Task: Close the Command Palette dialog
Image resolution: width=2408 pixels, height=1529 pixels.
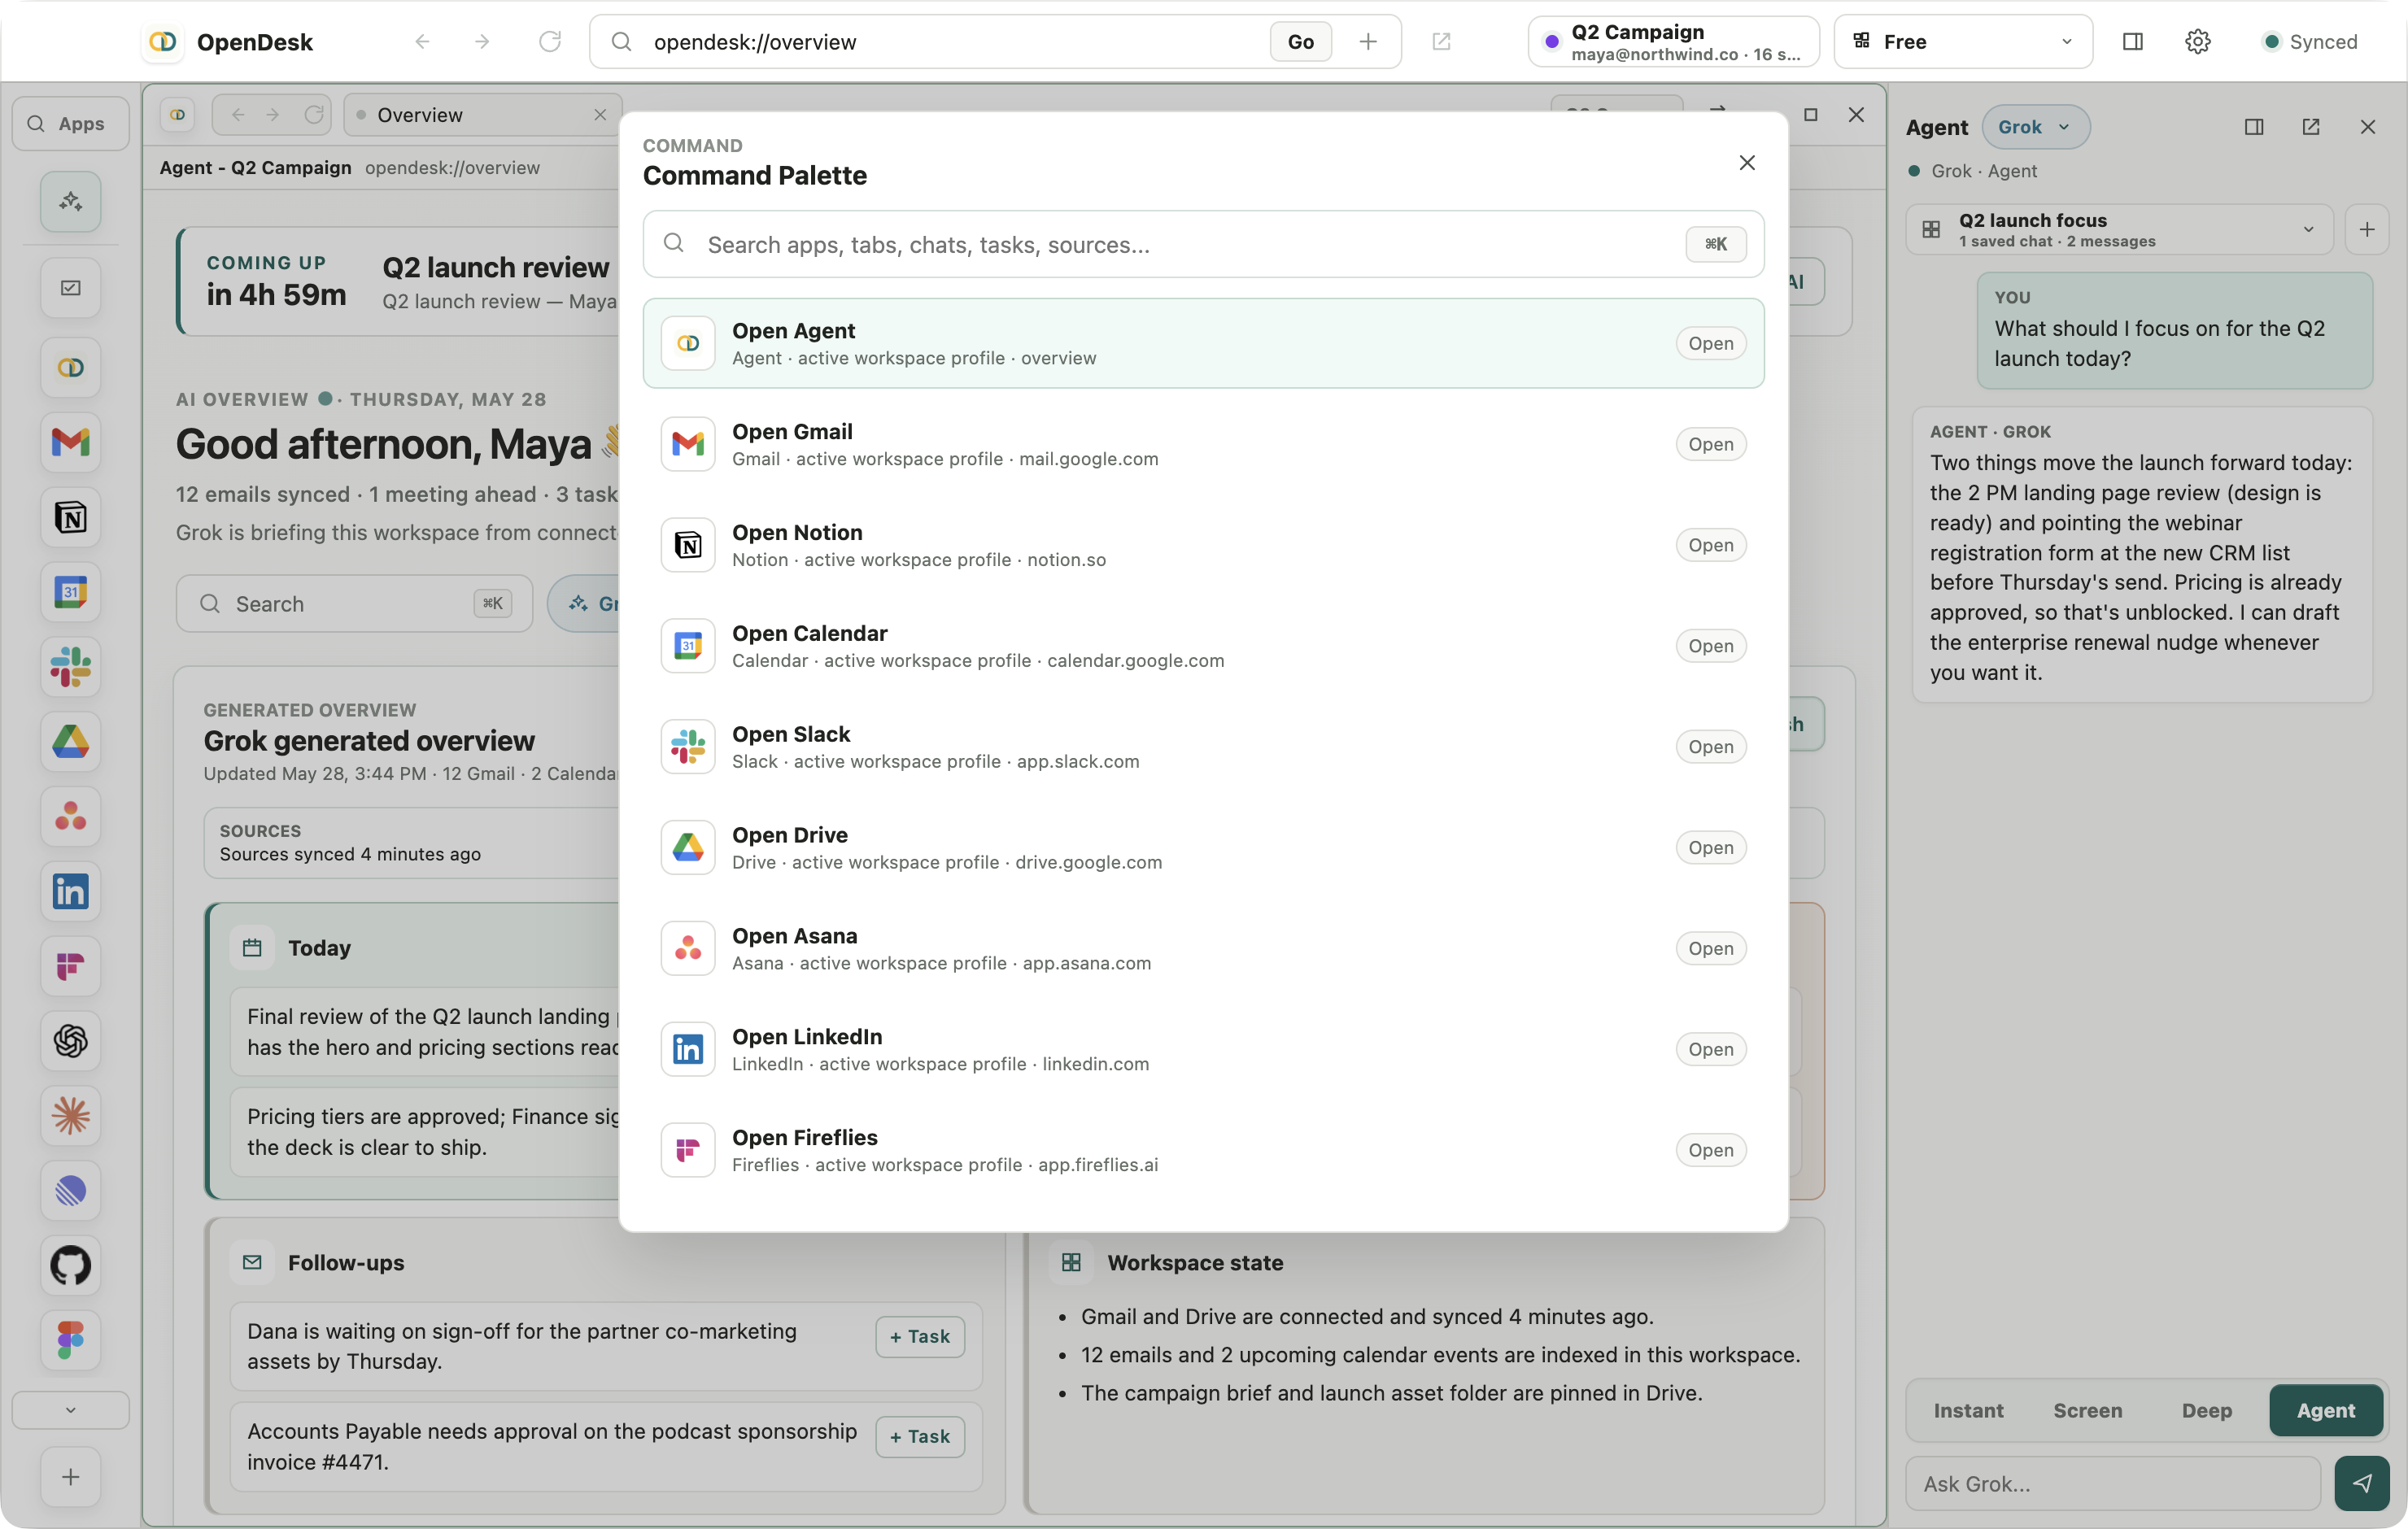Action: click(1747, 162)
